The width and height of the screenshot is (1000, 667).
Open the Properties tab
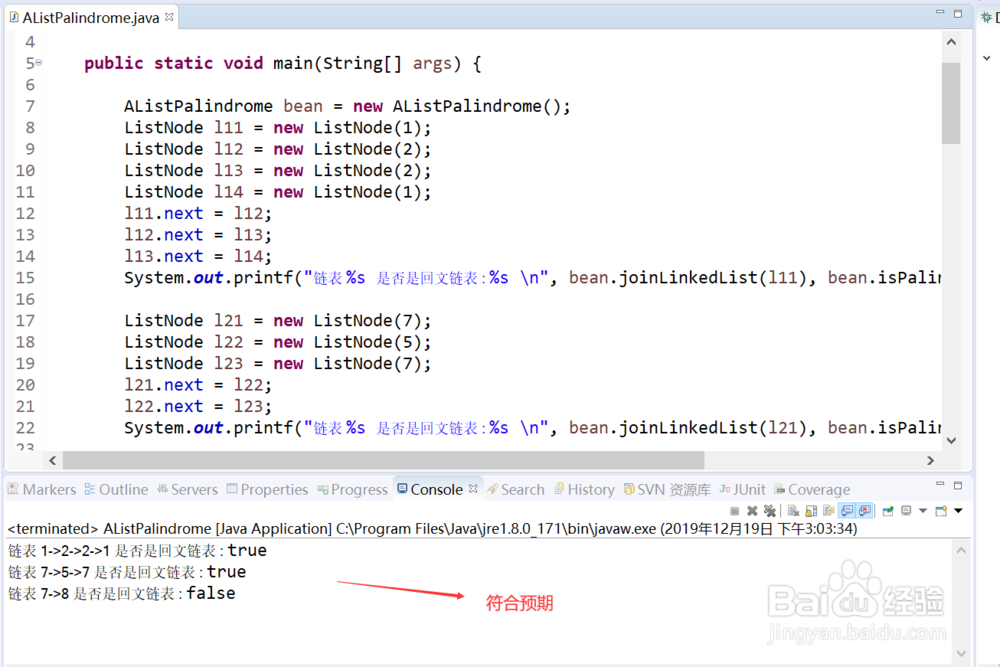click(x=267, y=489)
